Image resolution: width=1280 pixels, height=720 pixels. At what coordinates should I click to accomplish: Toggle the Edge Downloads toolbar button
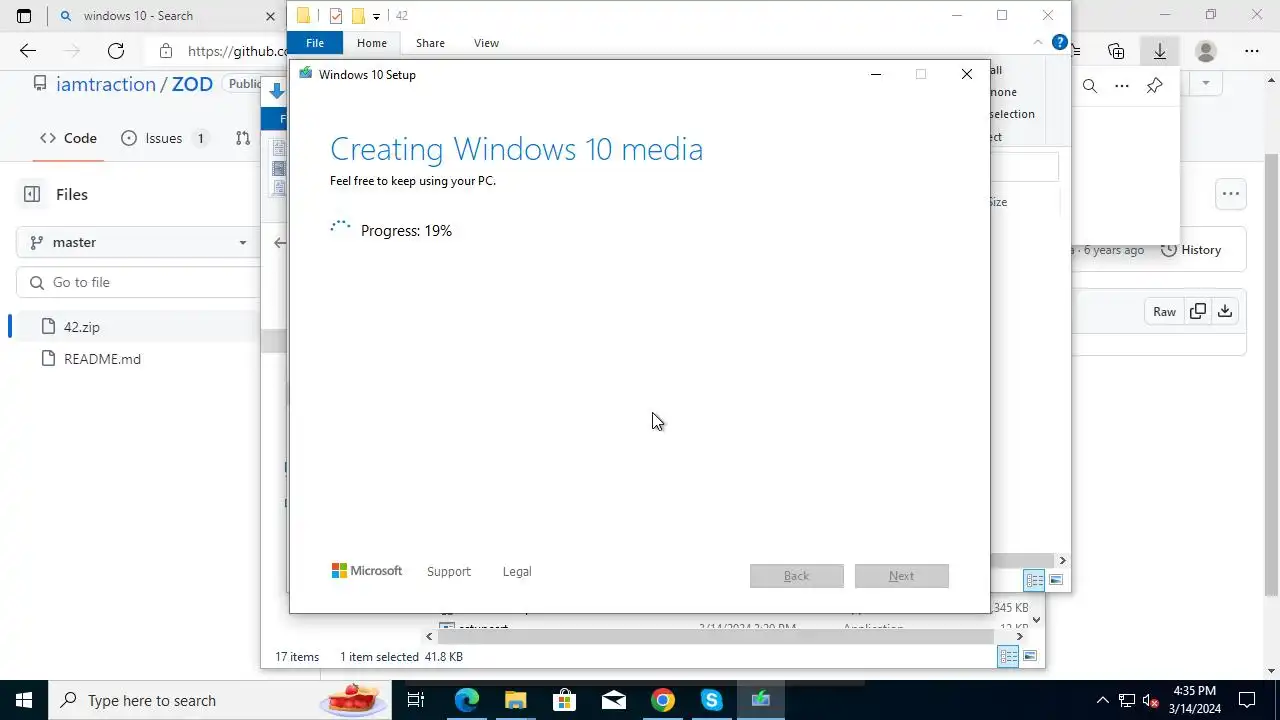[1160, 51]
